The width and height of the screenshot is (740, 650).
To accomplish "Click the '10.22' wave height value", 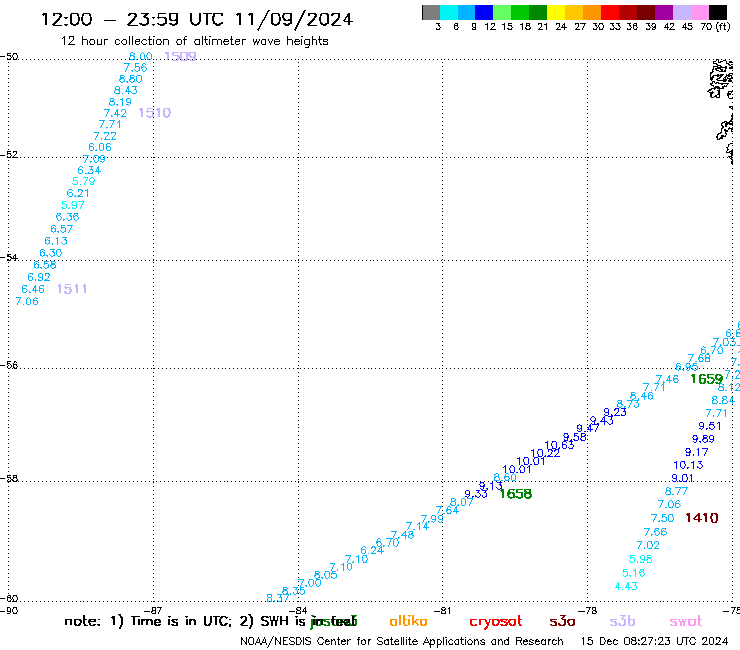I will [545, 453].
